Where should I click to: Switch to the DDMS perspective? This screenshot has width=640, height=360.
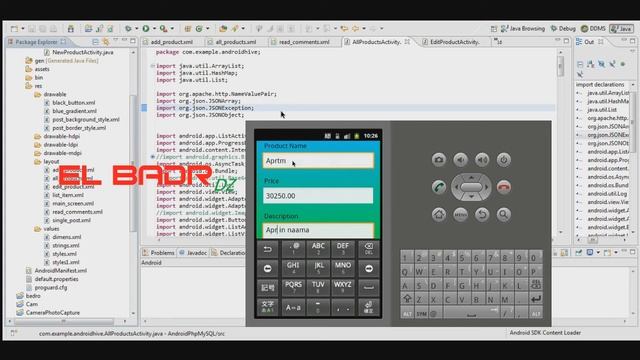pos(593,29)
